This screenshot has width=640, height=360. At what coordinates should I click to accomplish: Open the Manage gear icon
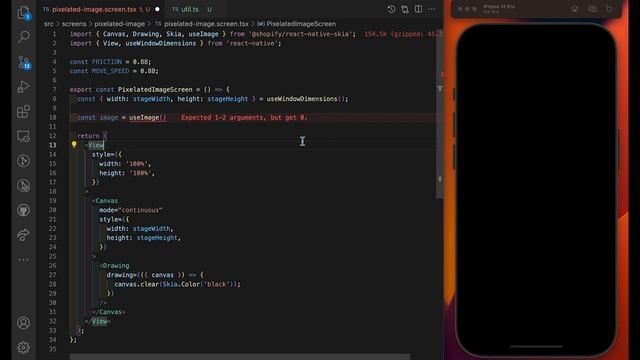[24, 347]
